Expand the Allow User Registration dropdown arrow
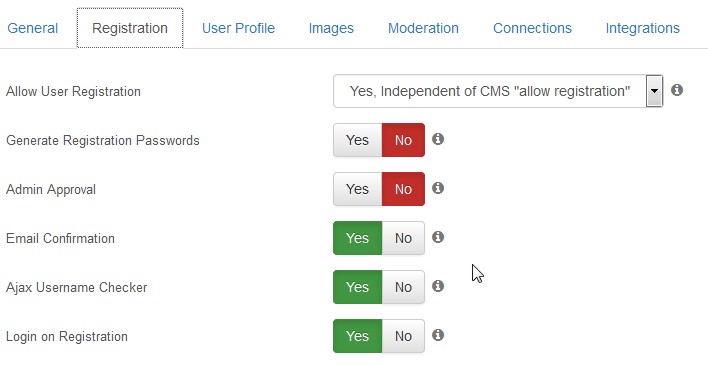The width and height of the screenshot is (708, 366). tap(654, 91)
